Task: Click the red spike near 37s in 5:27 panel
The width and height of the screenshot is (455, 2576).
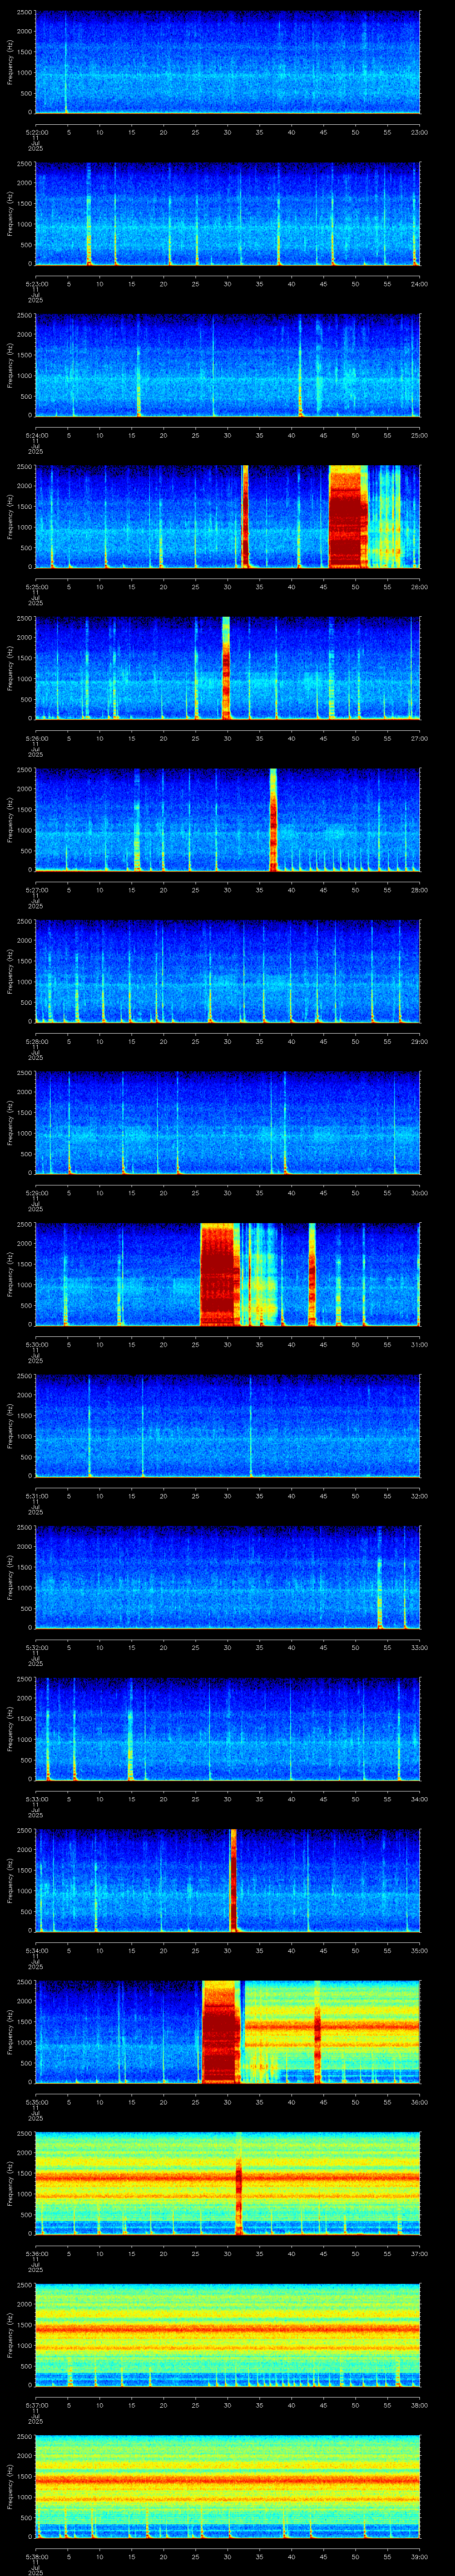Action: (x=273, y=820)
